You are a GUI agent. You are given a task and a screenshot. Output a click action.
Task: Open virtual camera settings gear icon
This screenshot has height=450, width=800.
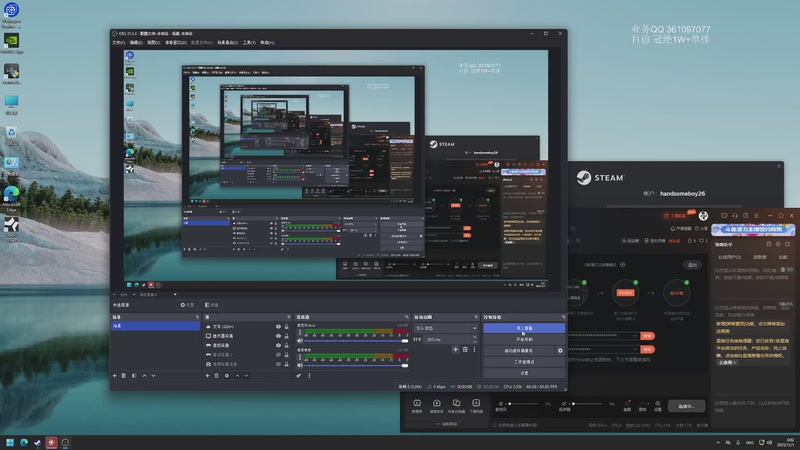click(x=560, y=351)
